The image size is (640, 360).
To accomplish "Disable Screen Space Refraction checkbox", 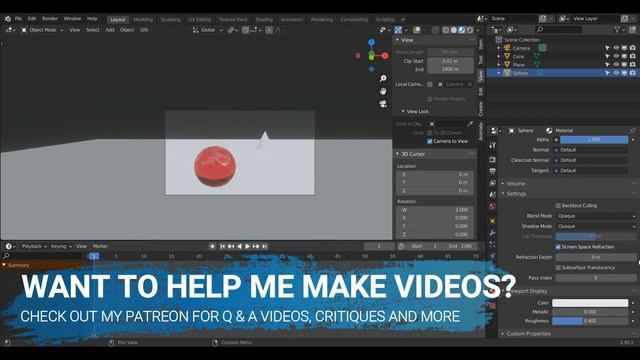I will point(558,247).
